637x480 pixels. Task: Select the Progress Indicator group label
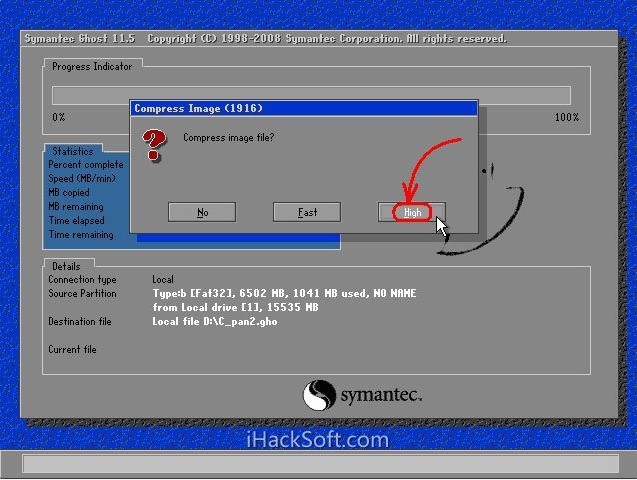(91, 67)
